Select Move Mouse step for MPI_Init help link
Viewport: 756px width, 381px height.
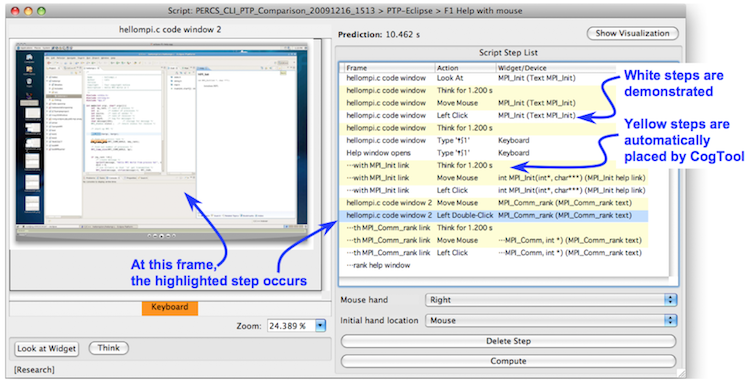click(x=494, y=178)
